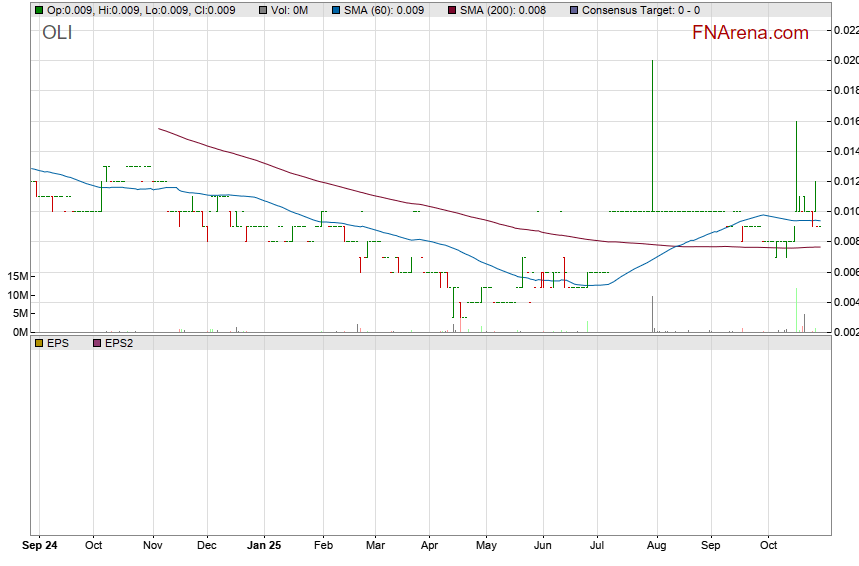859x566 pixels.
Task: Click the blue SMA (60) legend swatch
Action: click(335, 10)
